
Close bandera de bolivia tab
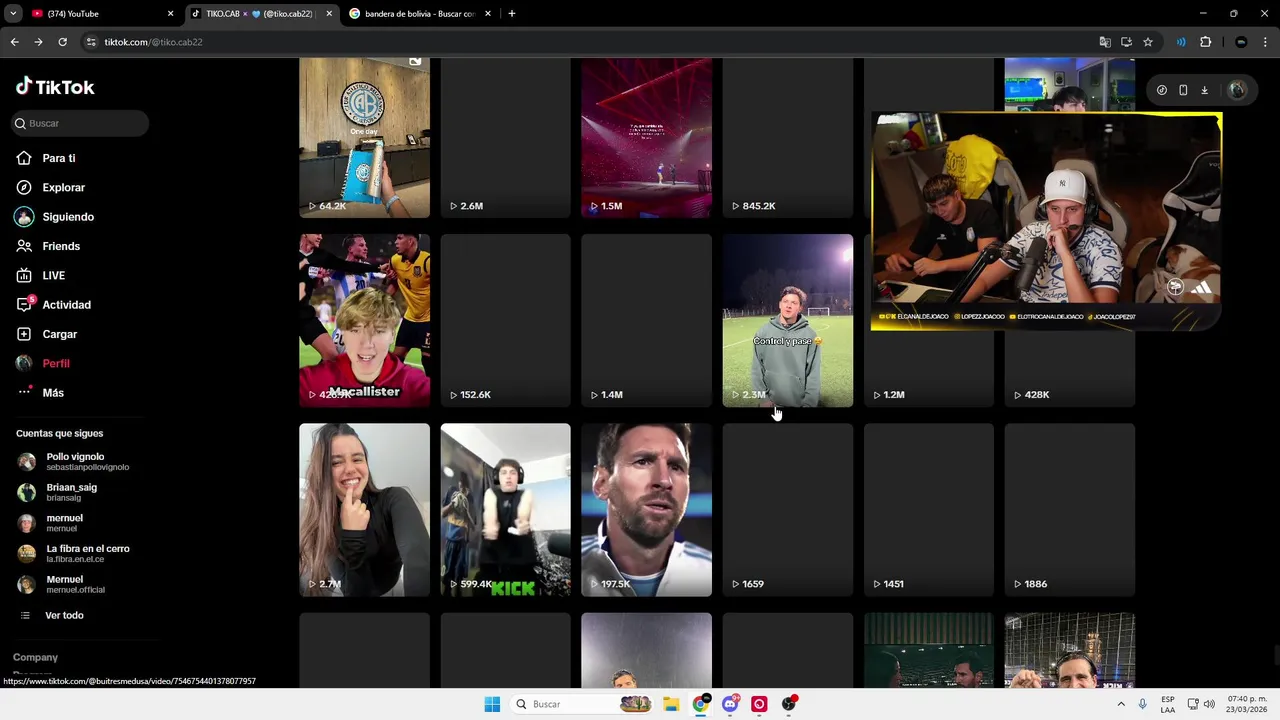(488, 14)
